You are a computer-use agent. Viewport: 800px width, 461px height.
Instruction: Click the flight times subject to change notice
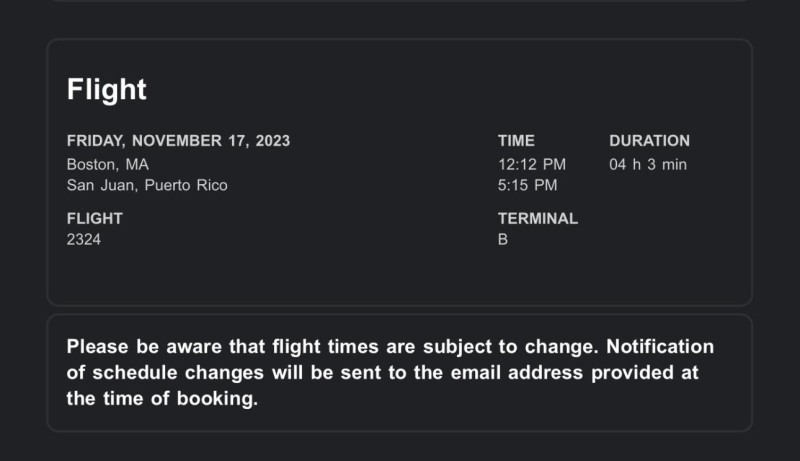pyautogui.click(x=390, y=373)
